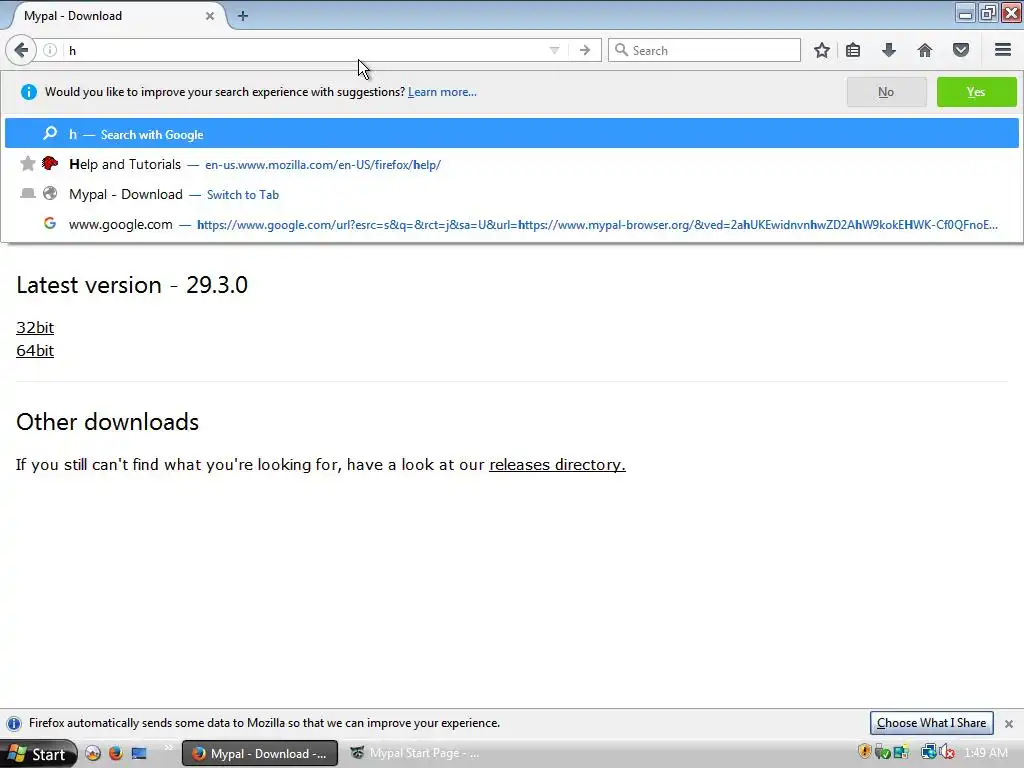Click the info icon in bottom notification bar
Screen dimensions: 1024x768
pos(14,724)
